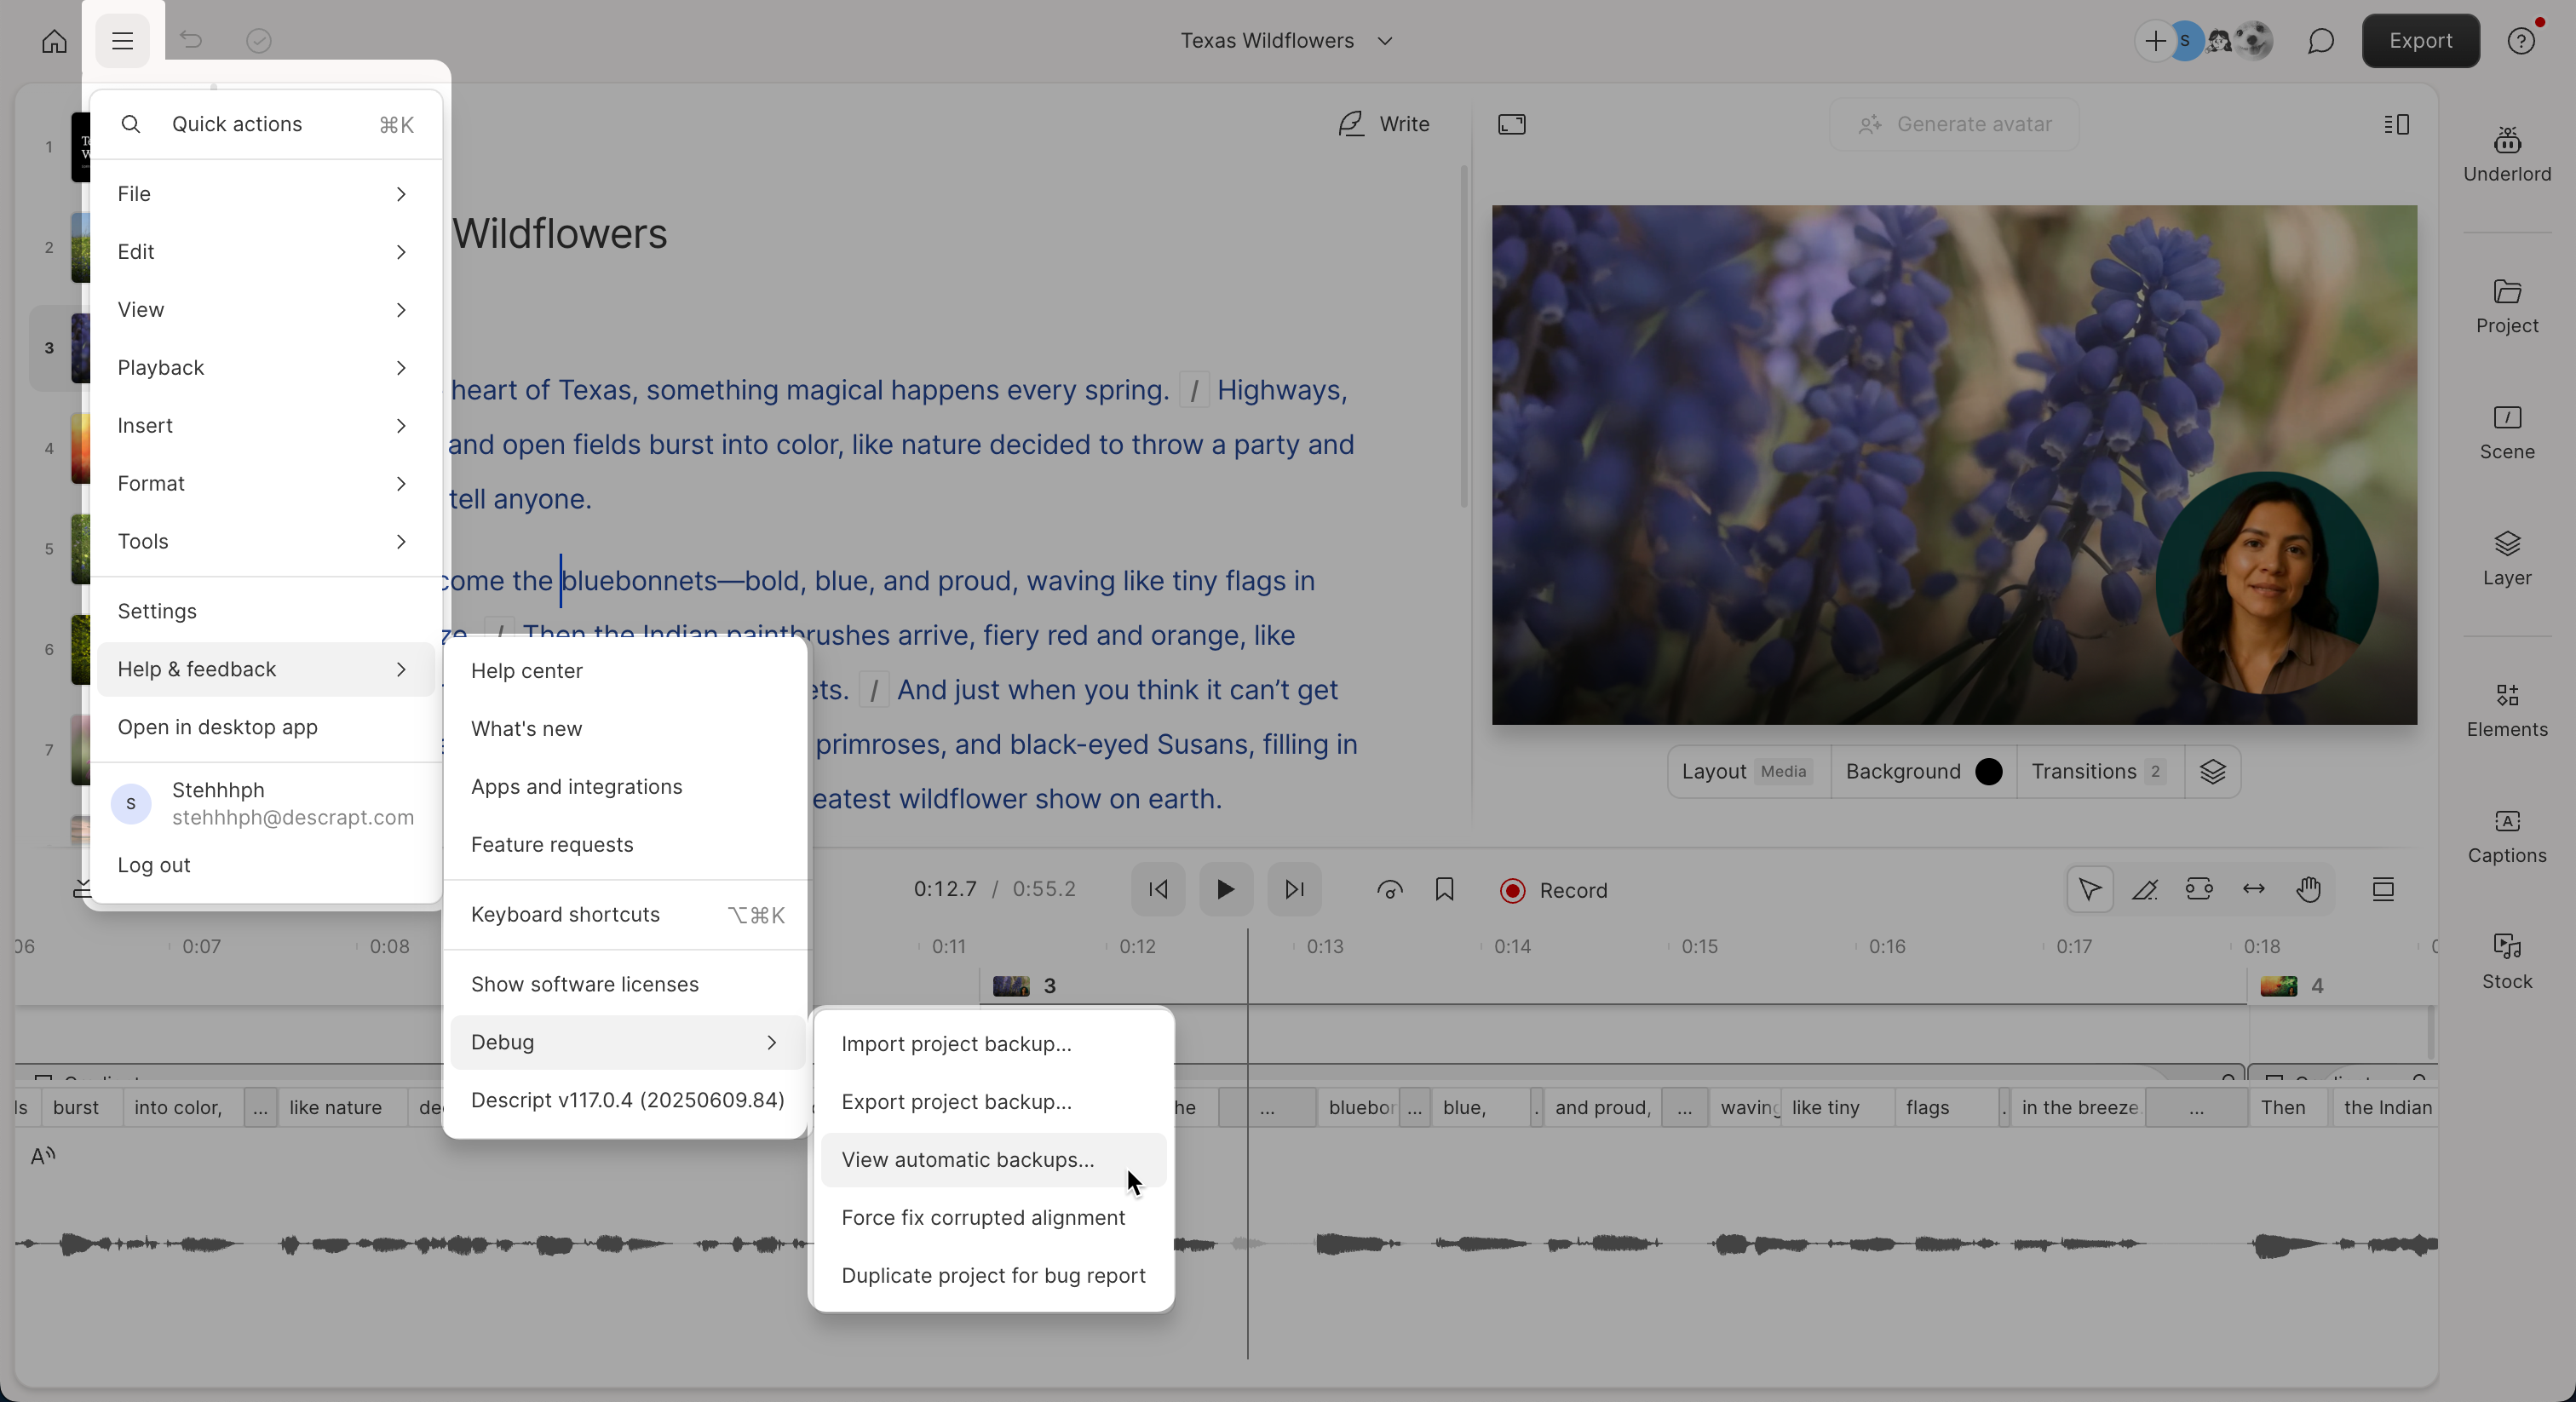Open the Texas Wildflowers project dropdown

pos(1286,41)
